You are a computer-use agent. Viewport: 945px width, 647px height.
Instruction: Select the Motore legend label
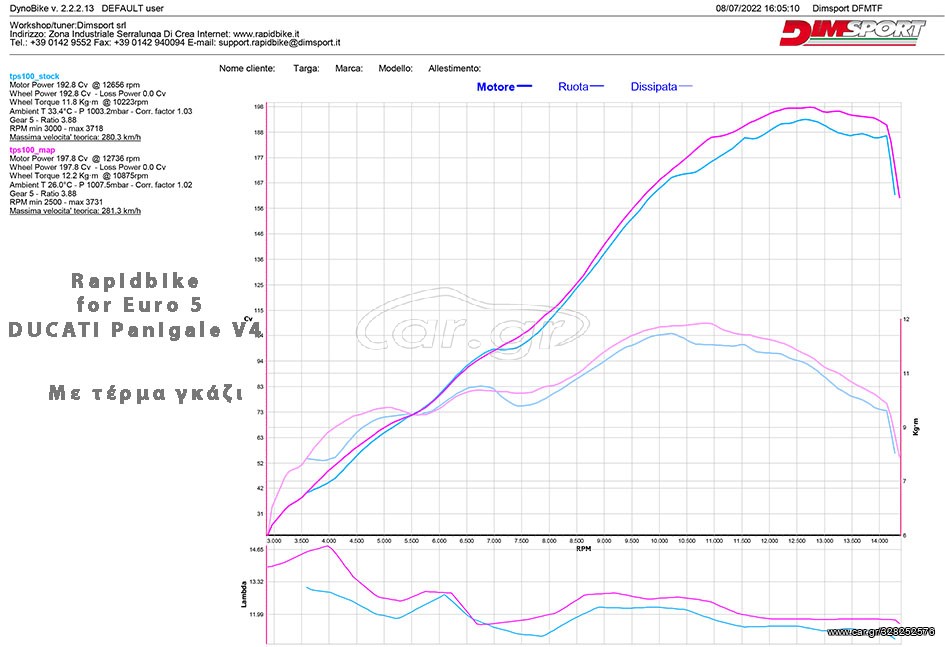pos(495,87)
